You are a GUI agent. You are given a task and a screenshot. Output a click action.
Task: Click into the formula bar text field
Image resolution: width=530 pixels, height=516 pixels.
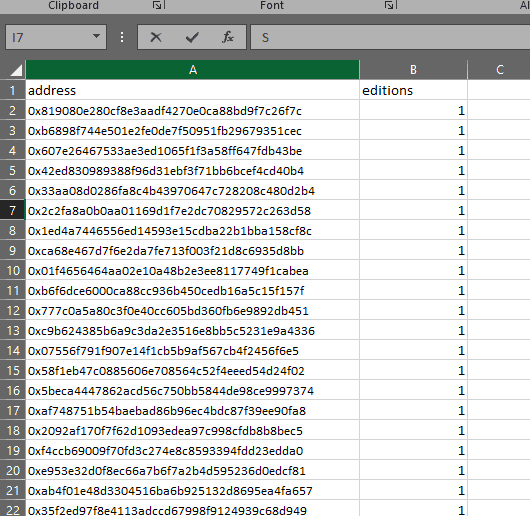(x=390, y=37)
